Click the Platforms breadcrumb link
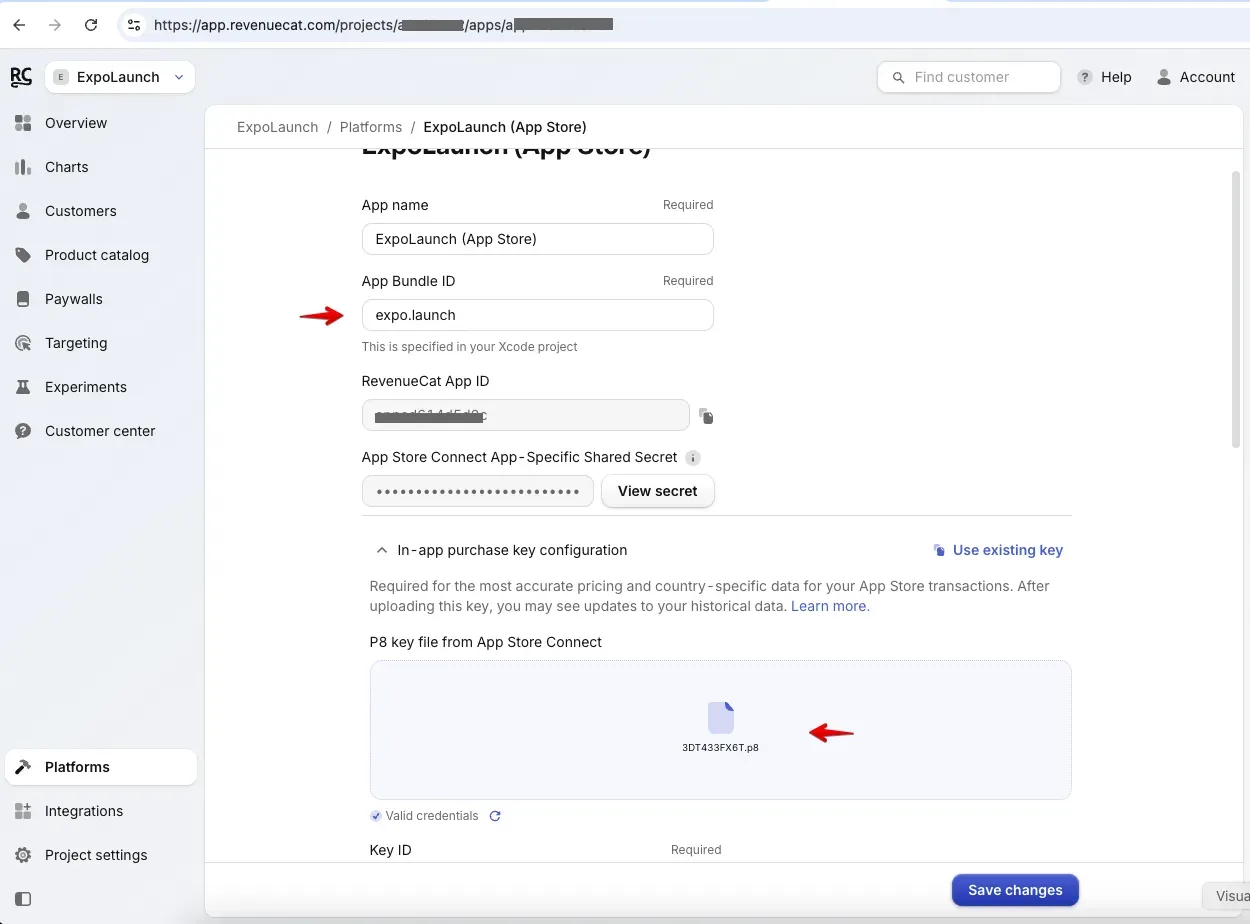Screen dimensions: 1250x924 coord(371,127)
